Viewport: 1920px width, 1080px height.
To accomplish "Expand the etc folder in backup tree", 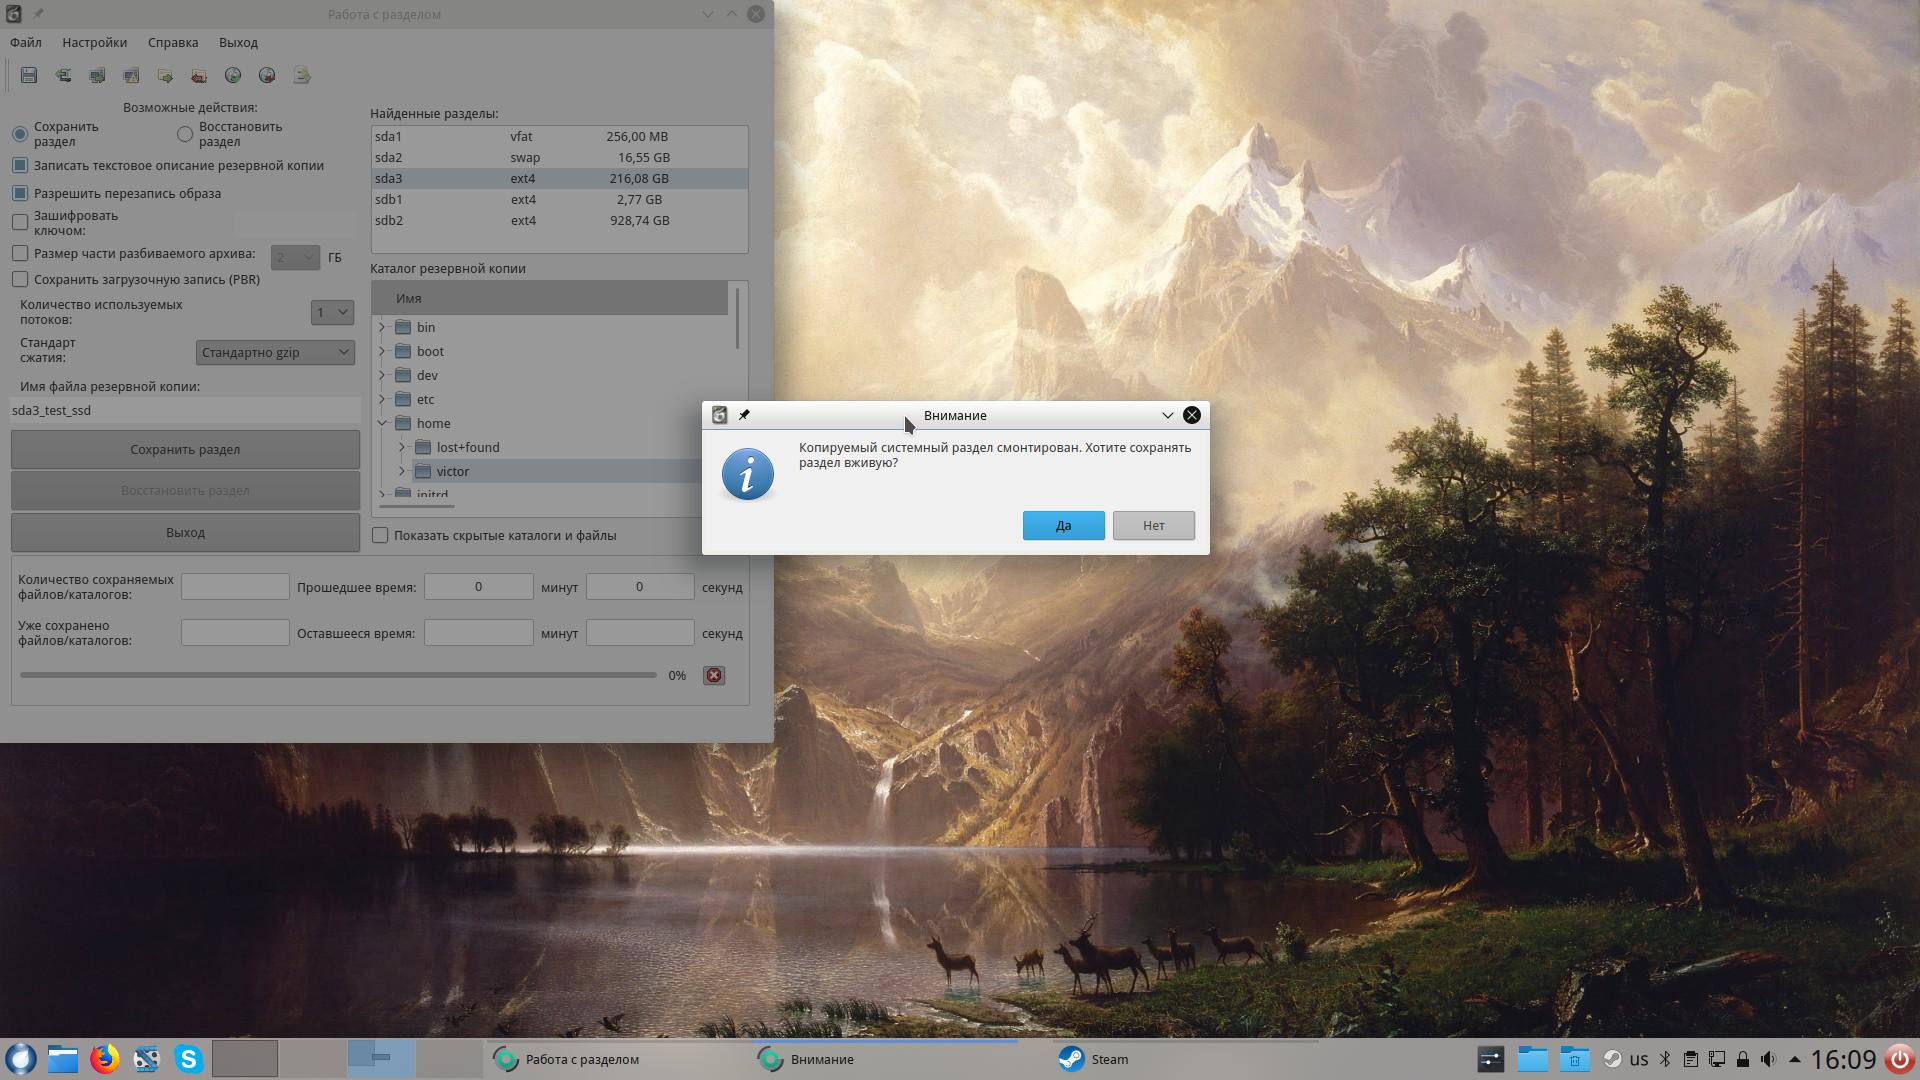I will point(382,400).
